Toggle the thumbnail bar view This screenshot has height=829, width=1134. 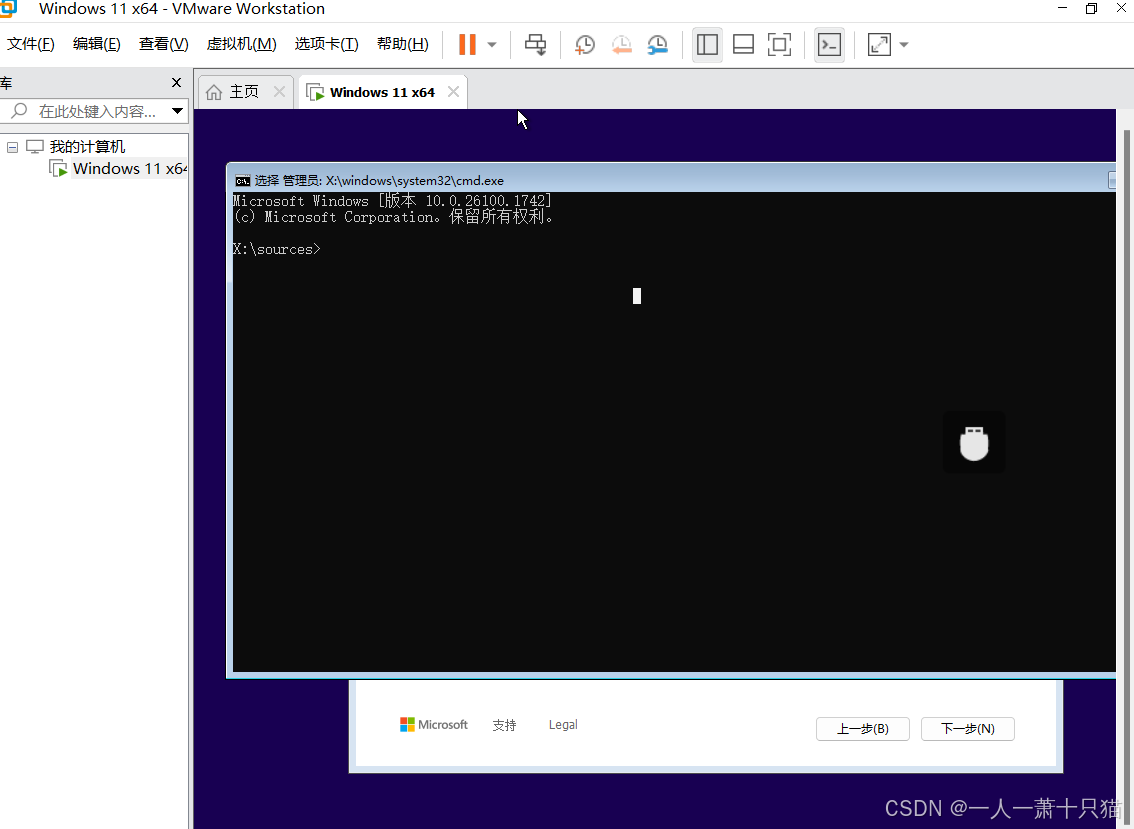(743, 45)
